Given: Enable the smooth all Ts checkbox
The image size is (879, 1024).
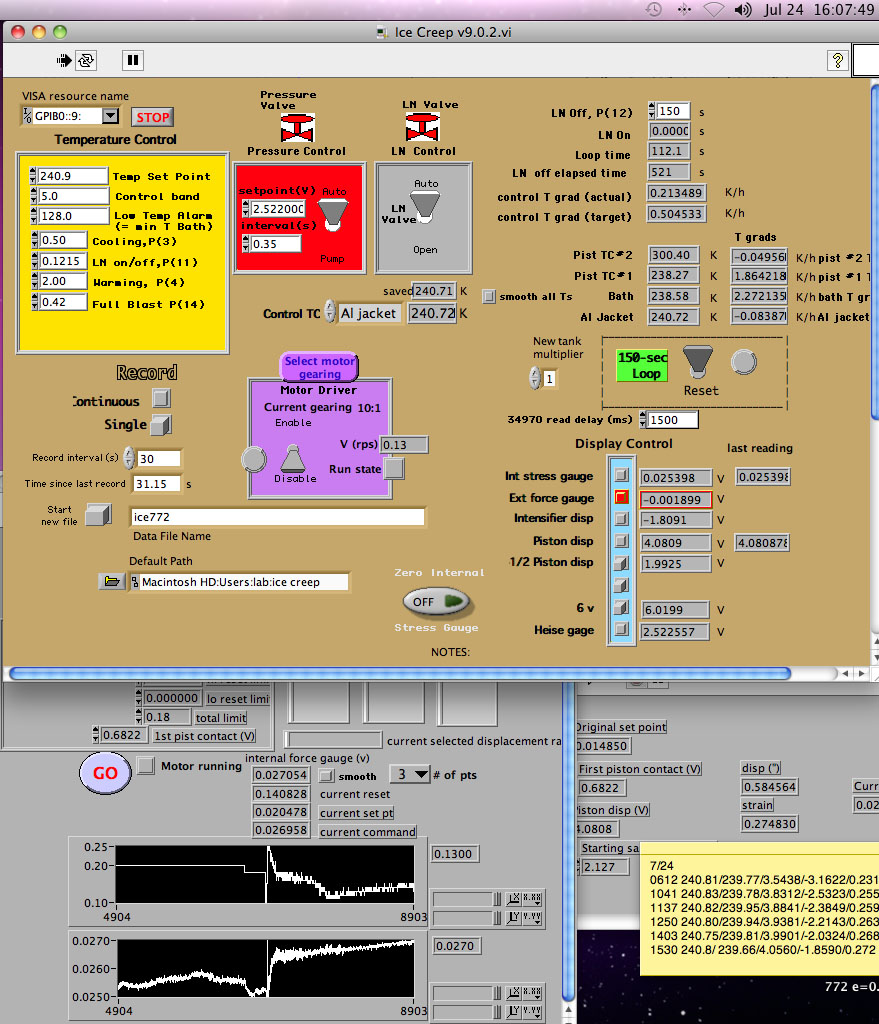Looking at the screenshot, I should pyautogui.click(x=489, y=296).
